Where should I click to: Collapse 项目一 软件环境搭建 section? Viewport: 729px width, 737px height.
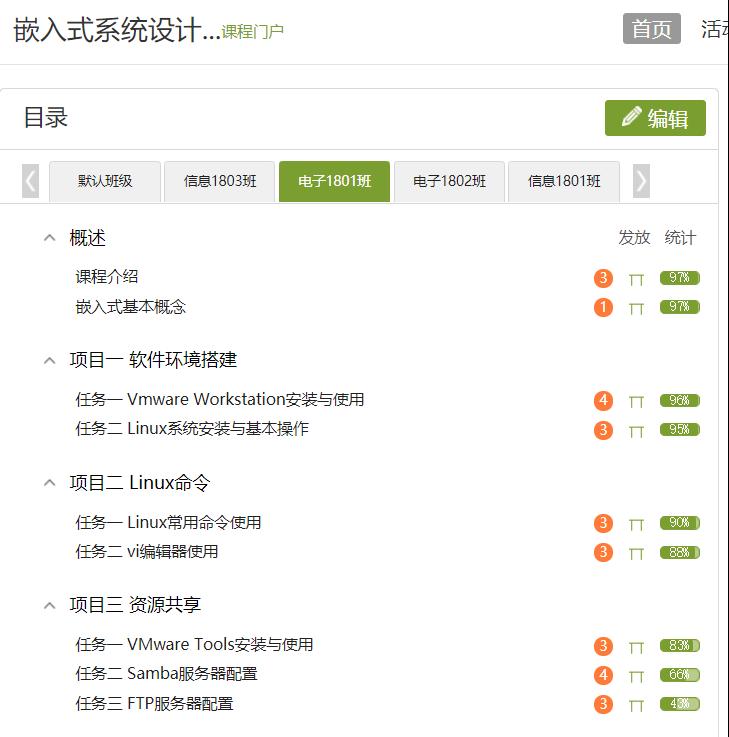[x=49, y=360]
